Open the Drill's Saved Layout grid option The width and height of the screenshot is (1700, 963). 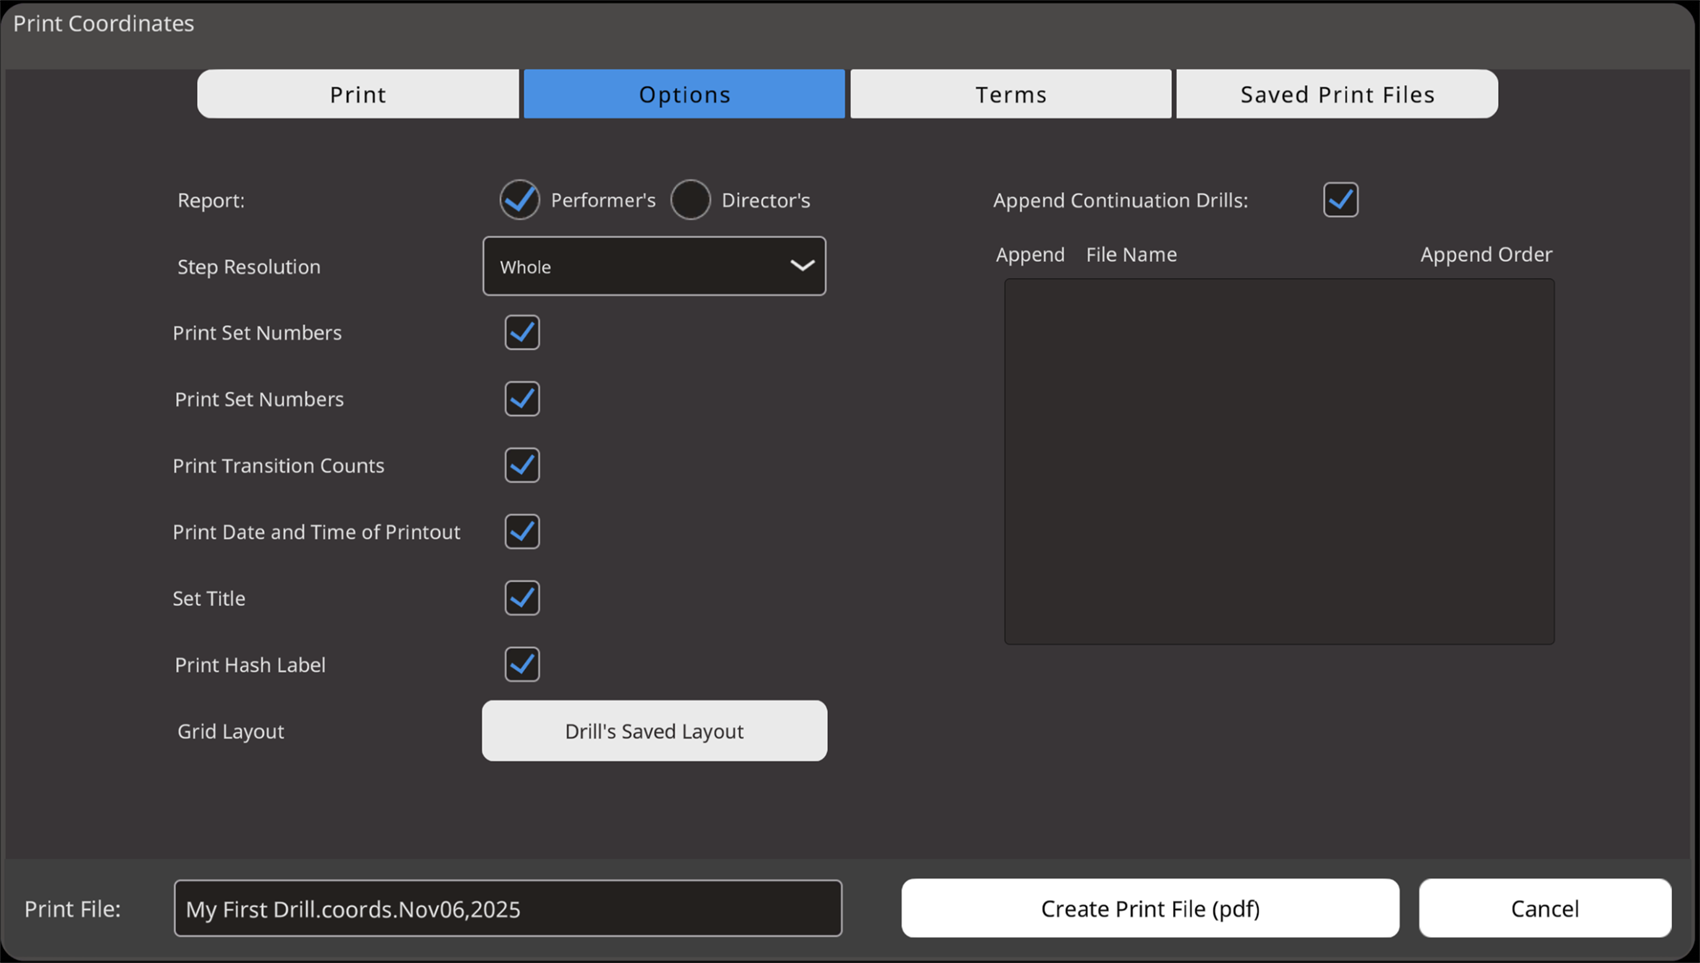click(654, 731)
